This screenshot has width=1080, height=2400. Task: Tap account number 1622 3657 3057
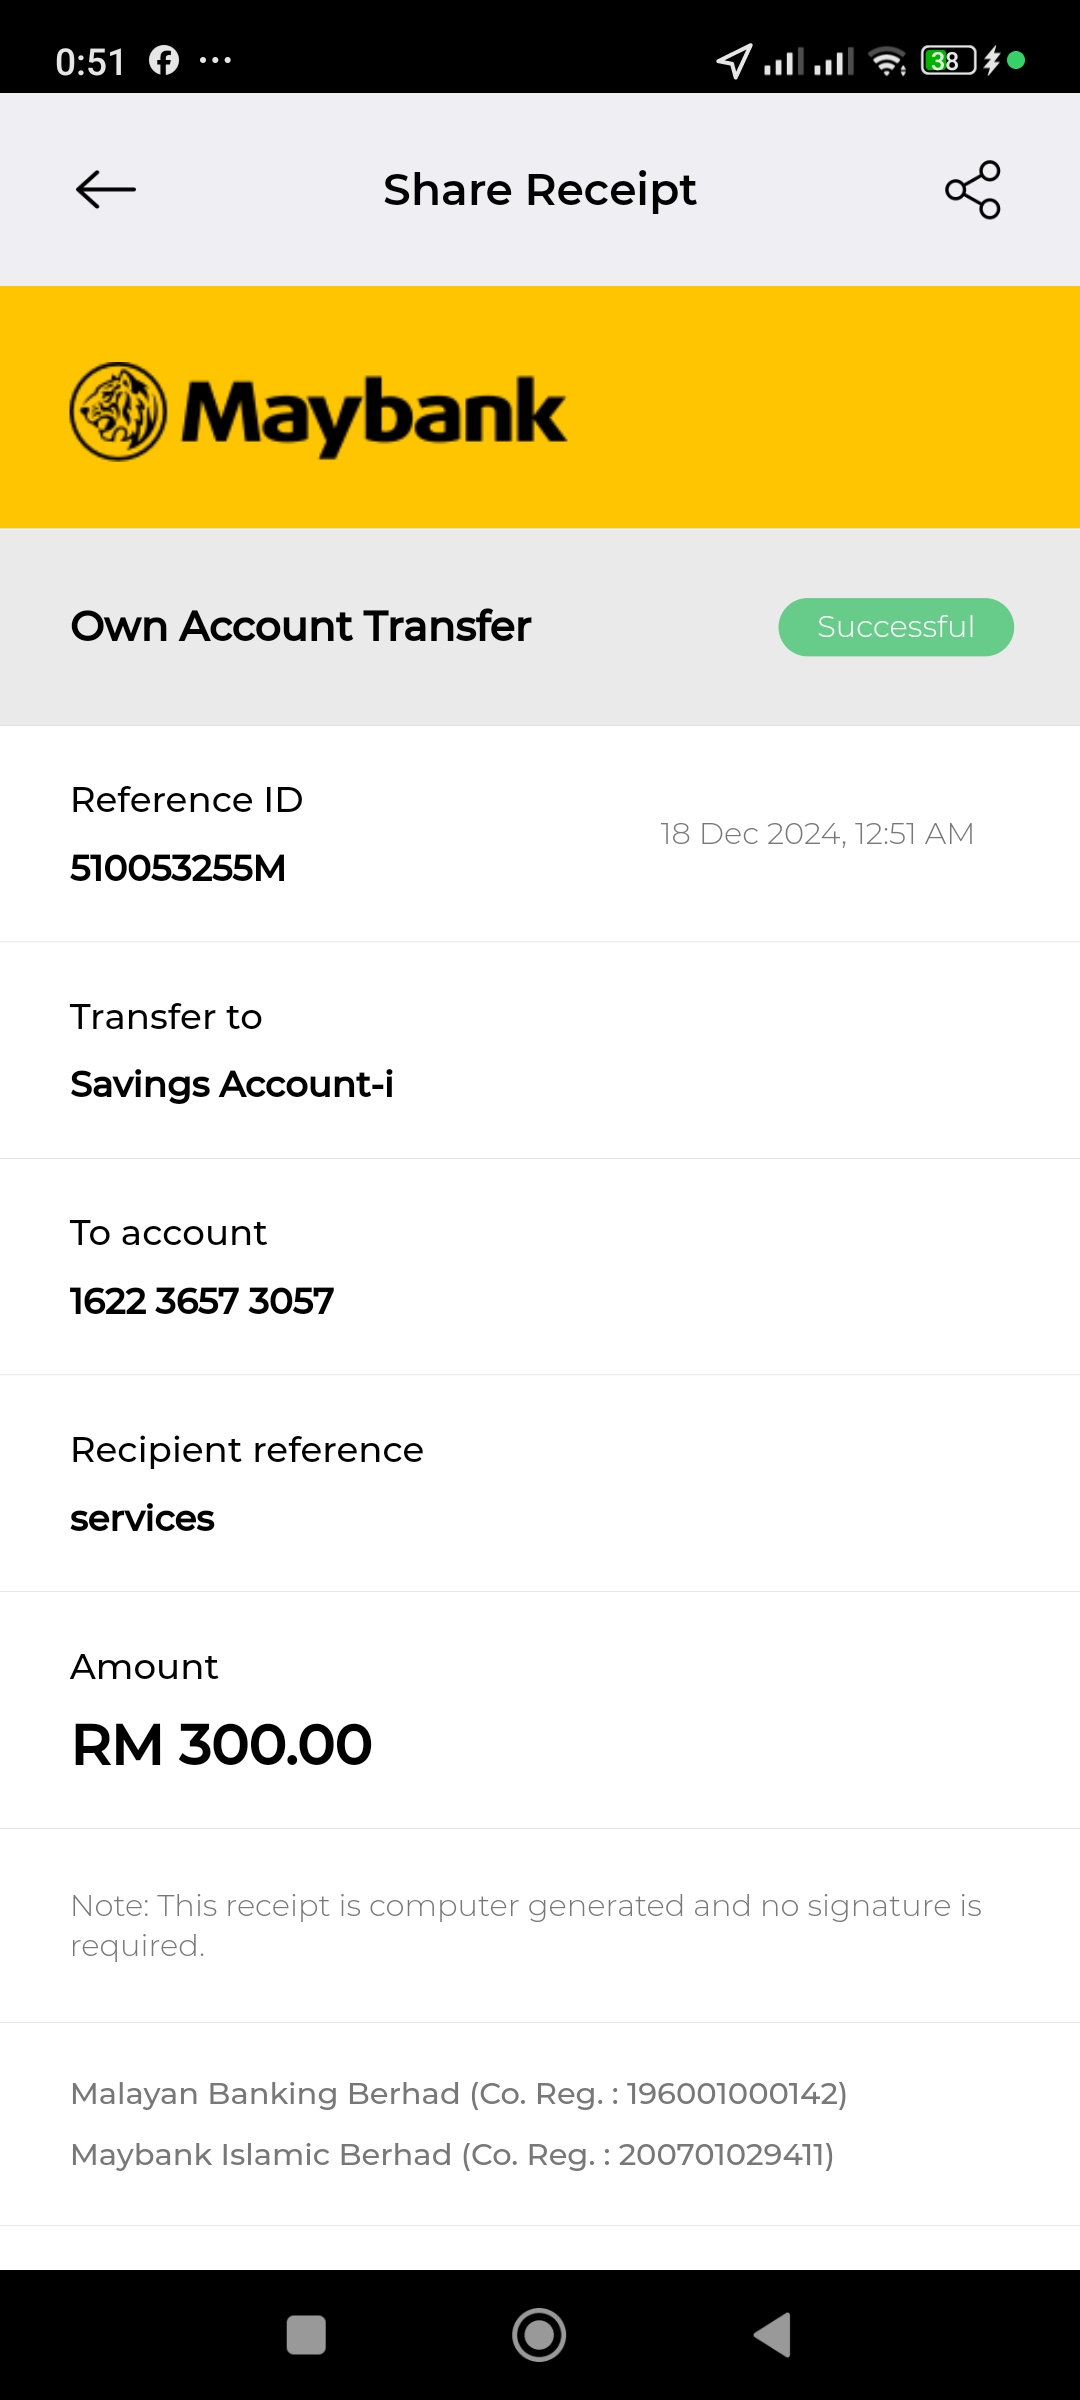pos(202,1301)
